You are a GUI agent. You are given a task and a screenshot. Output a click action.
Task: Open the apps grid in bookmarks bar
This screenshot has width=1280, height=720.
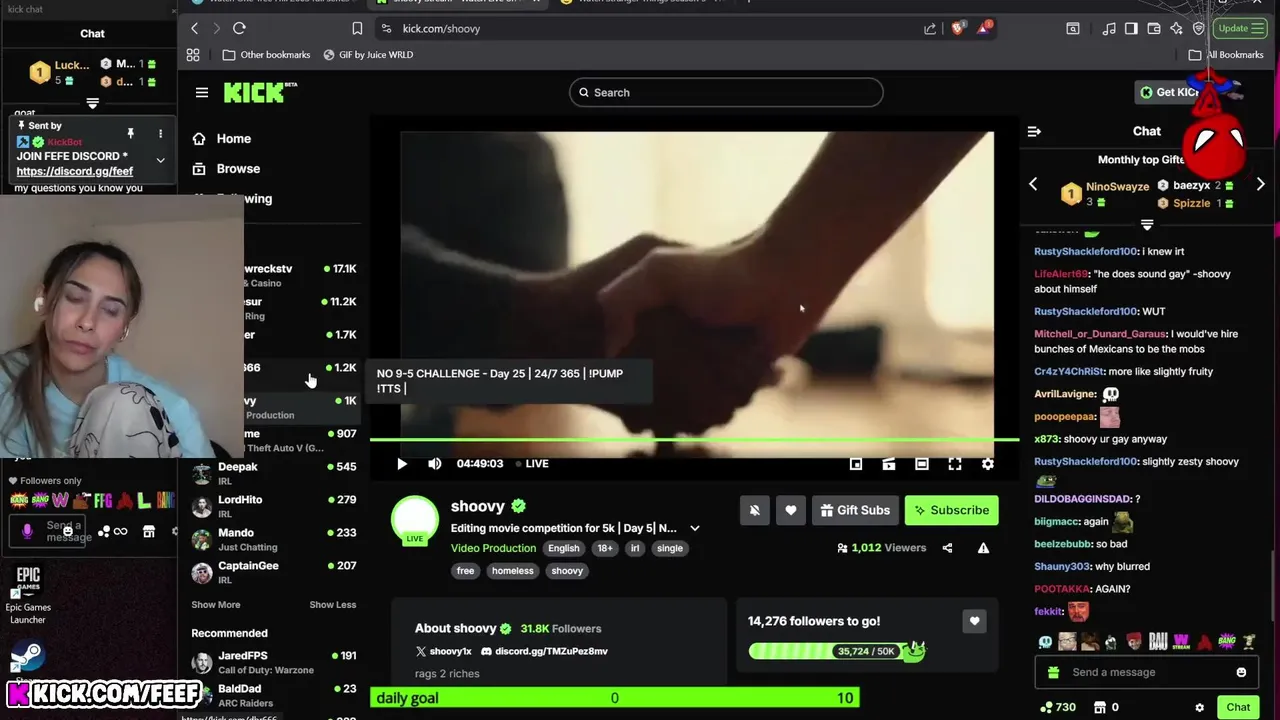pyautogui.click(x=193, y=55)
